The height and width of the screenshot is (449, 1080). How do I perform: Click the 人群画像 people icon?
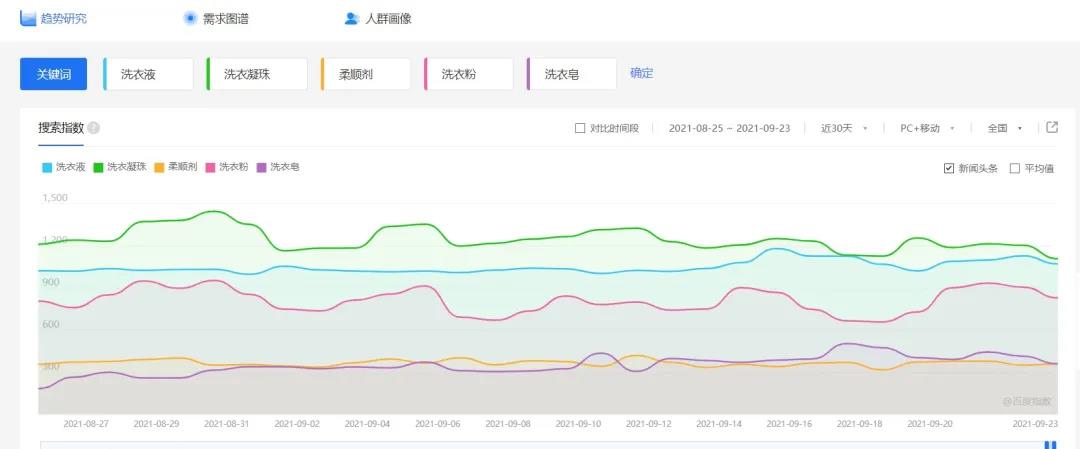[351, 18]
